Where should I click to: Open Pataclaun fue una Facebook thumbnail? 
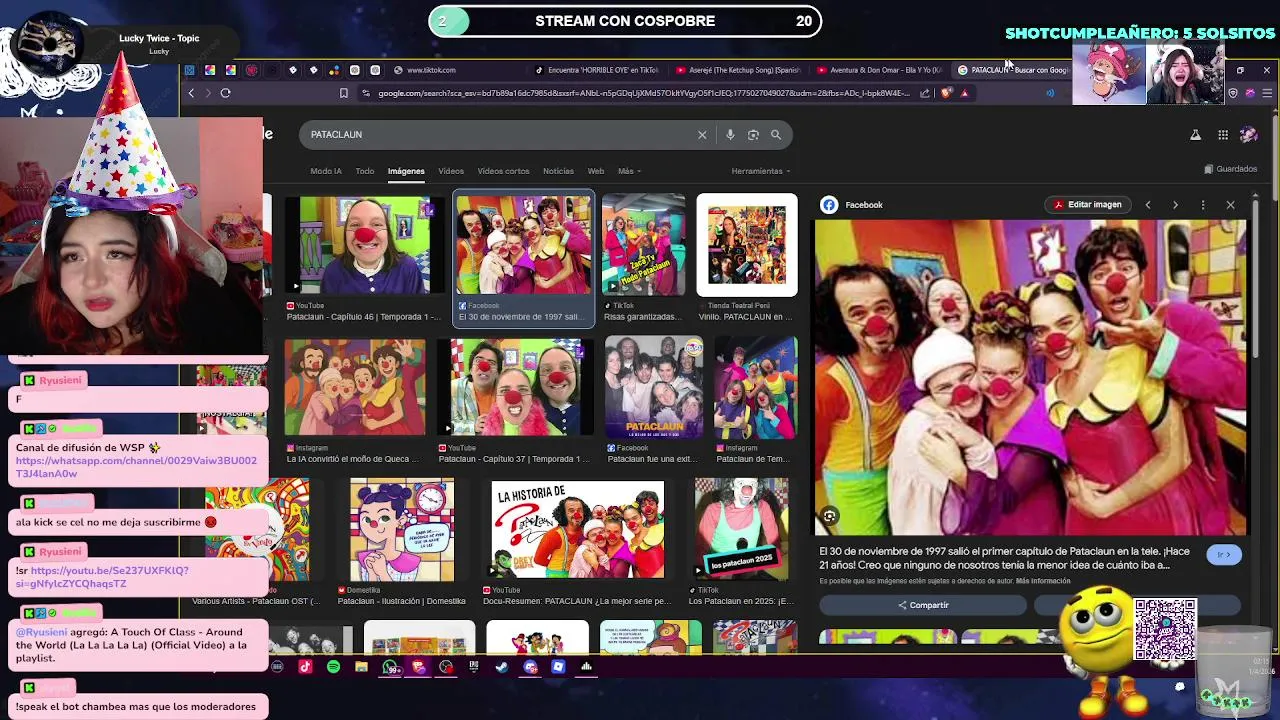tap(653, 388)
